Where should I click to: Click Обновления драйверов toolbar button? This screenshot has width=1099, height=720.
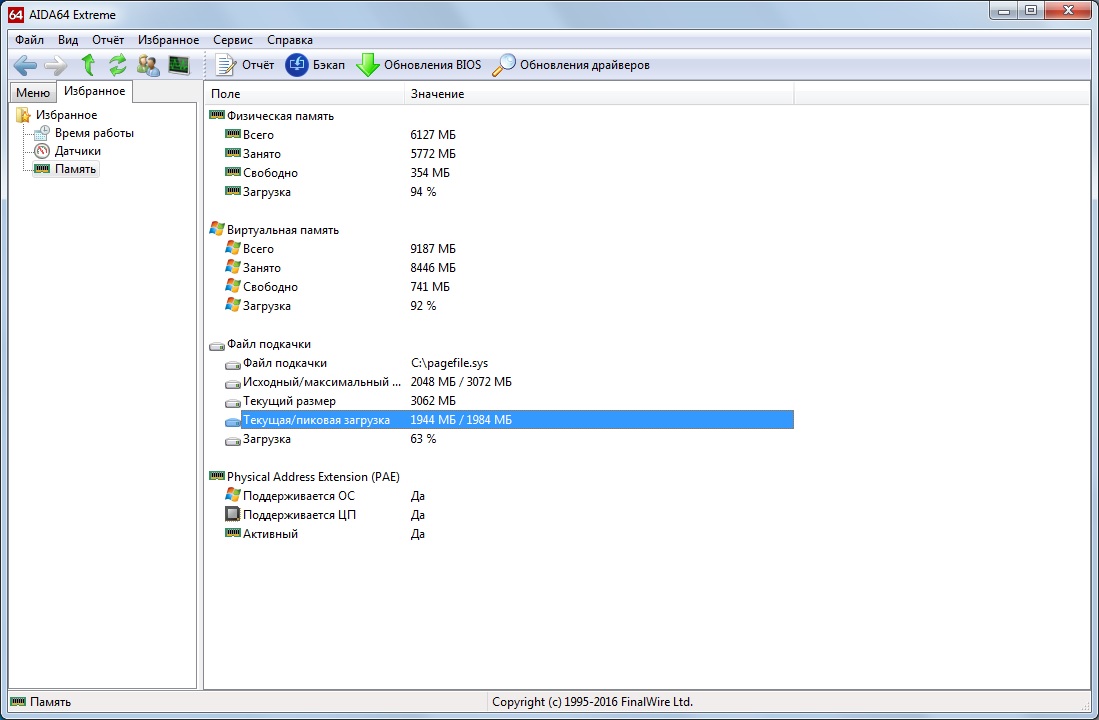tap(571, 65)
